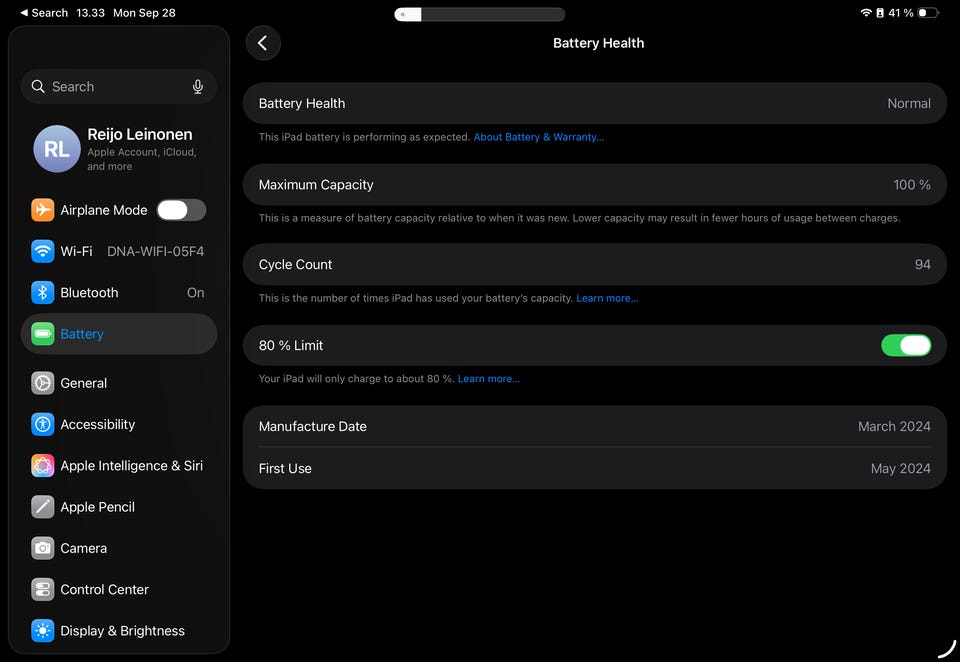Select the First Use row
The image size is (960, 662).
pos(595,468)
